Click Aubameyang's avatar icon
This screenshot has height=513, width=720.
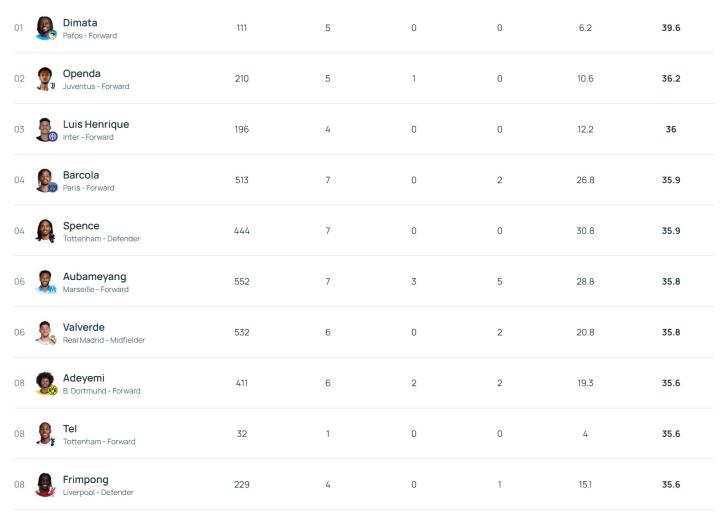pyautogui.click(x=45, y=282)
